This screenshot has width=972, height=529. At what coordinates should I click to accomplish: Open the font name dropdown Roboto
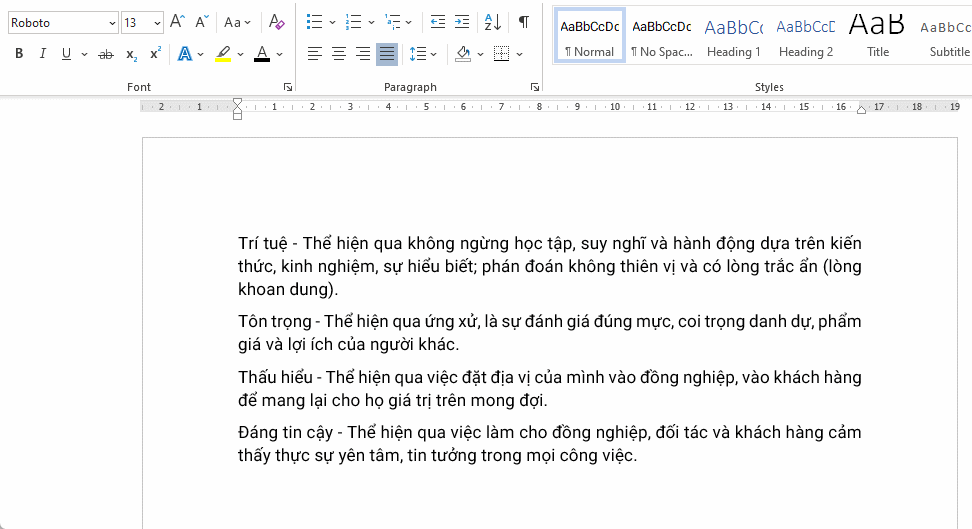(112, 24)
